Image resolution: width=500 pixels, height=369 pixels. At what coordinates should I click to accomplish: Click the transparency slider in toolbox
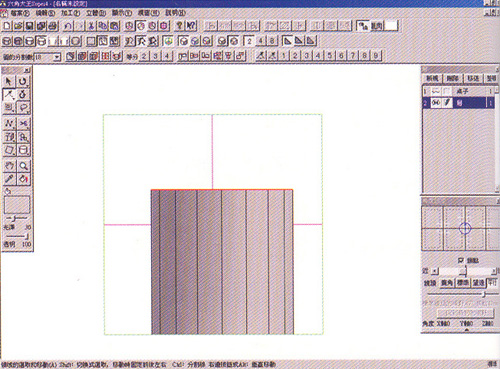pos(17,236)
